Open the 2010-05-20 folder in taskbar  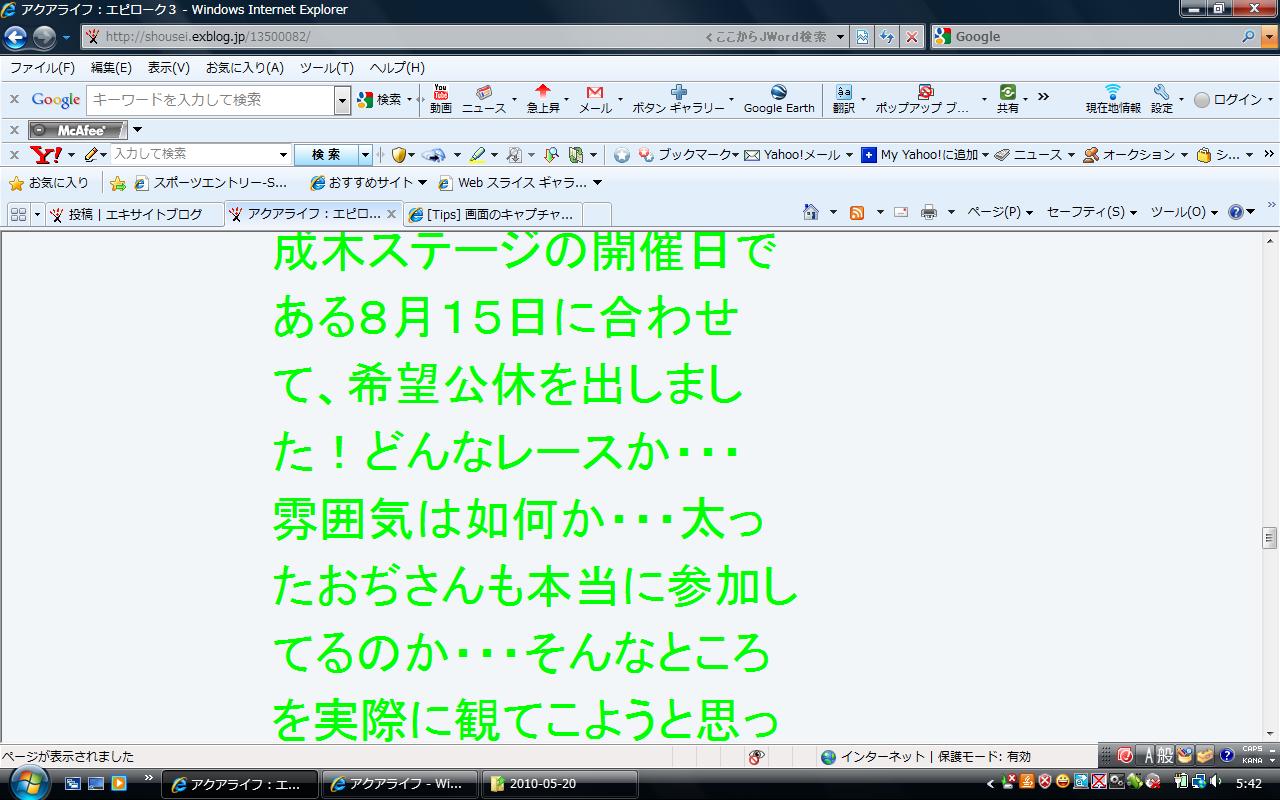point(559,784)
